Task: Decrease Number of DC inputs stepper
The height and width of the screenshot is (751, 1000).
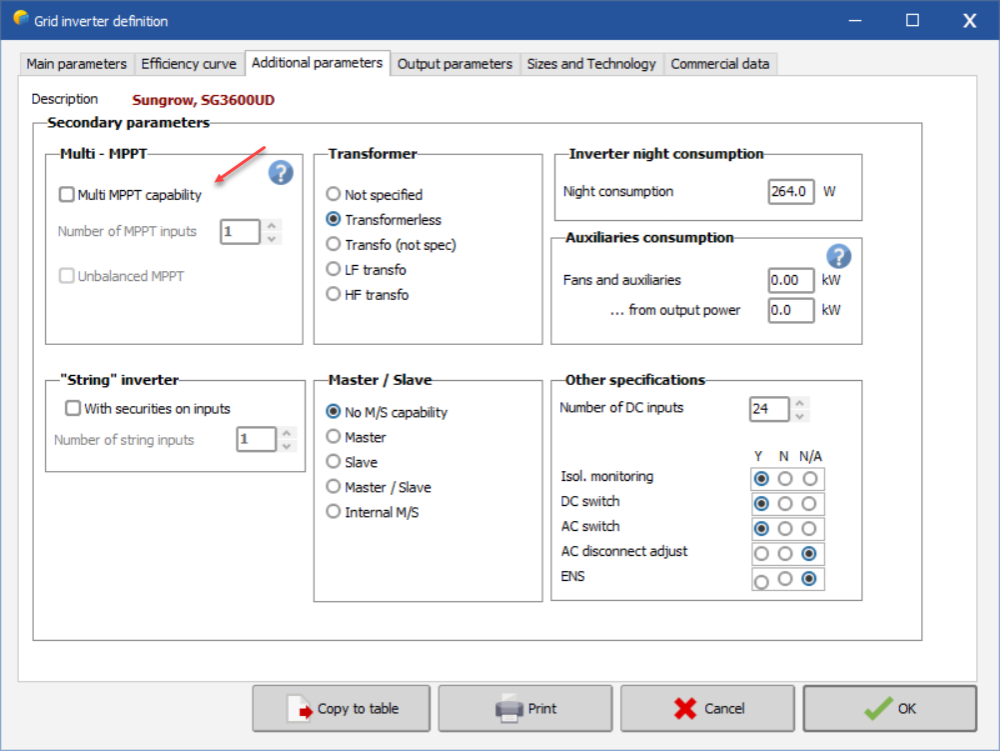Action: click(800, 414)
